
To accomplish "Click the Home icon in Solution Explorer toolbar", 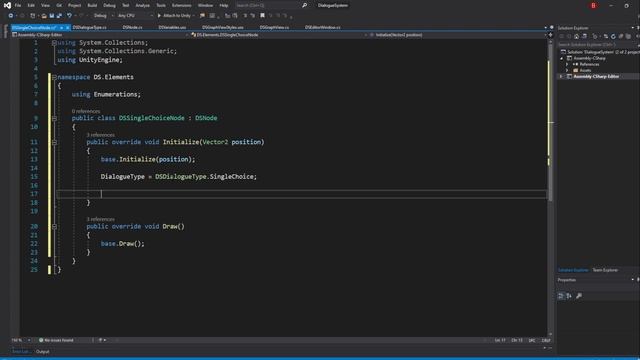I will [577, 36].
